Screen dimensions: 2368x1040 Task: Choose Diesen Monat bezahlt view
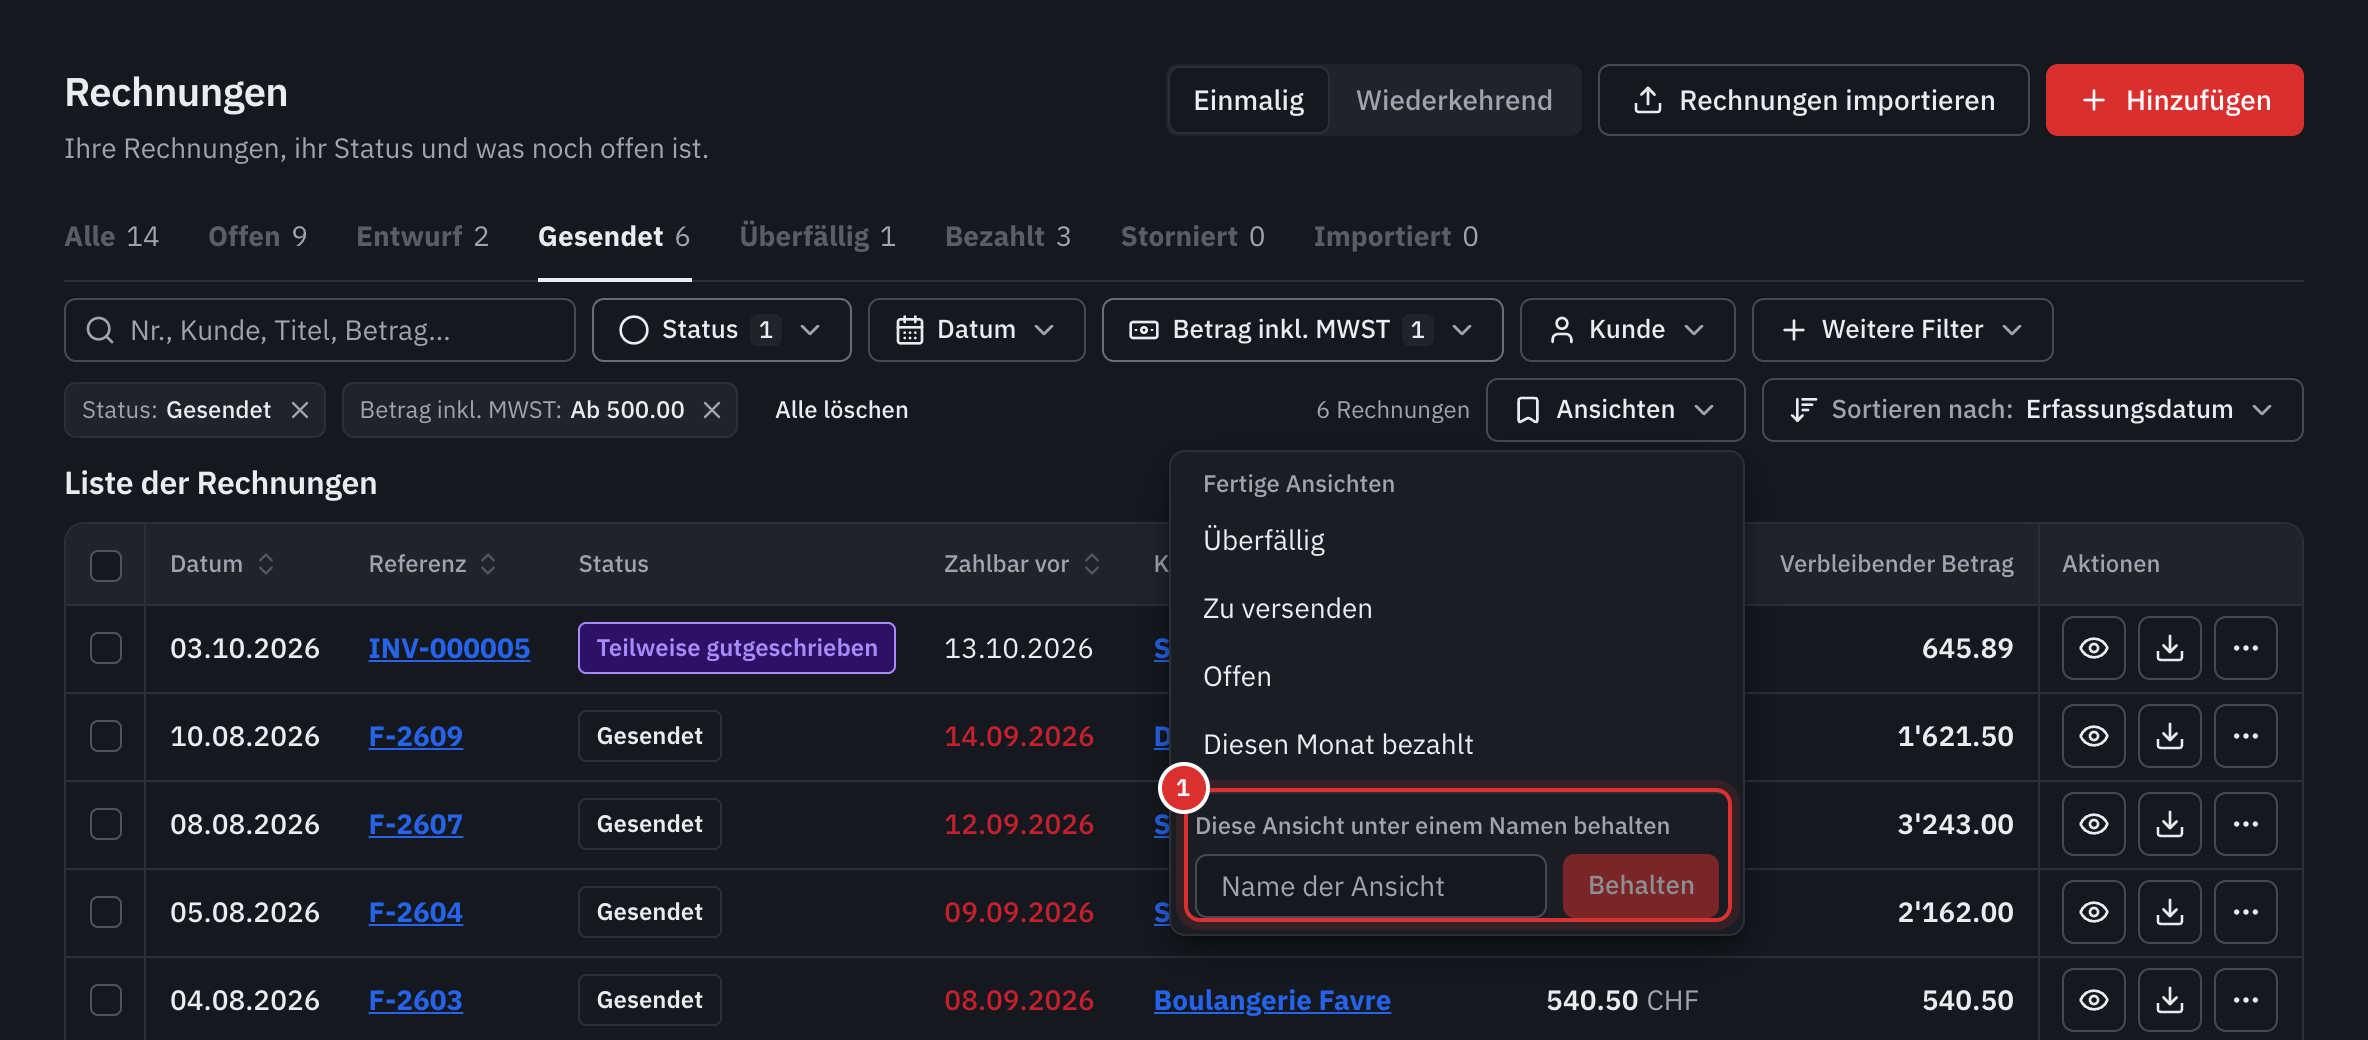(x=1456, y=744)
